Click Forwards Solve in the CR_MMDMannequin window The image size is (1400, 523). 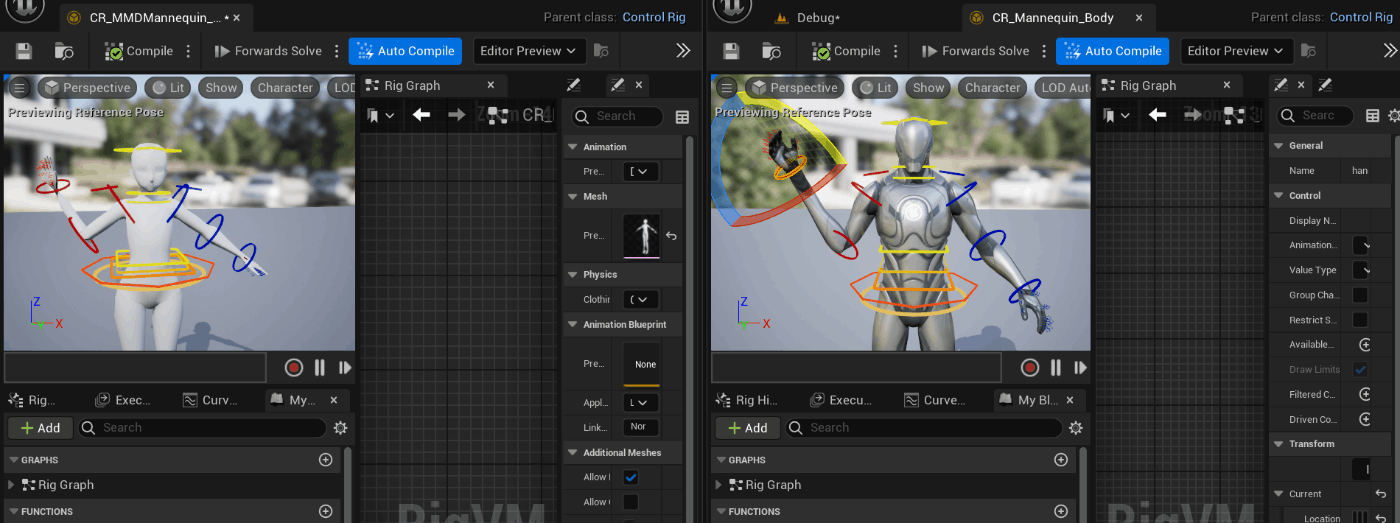(x=268, y=51)
